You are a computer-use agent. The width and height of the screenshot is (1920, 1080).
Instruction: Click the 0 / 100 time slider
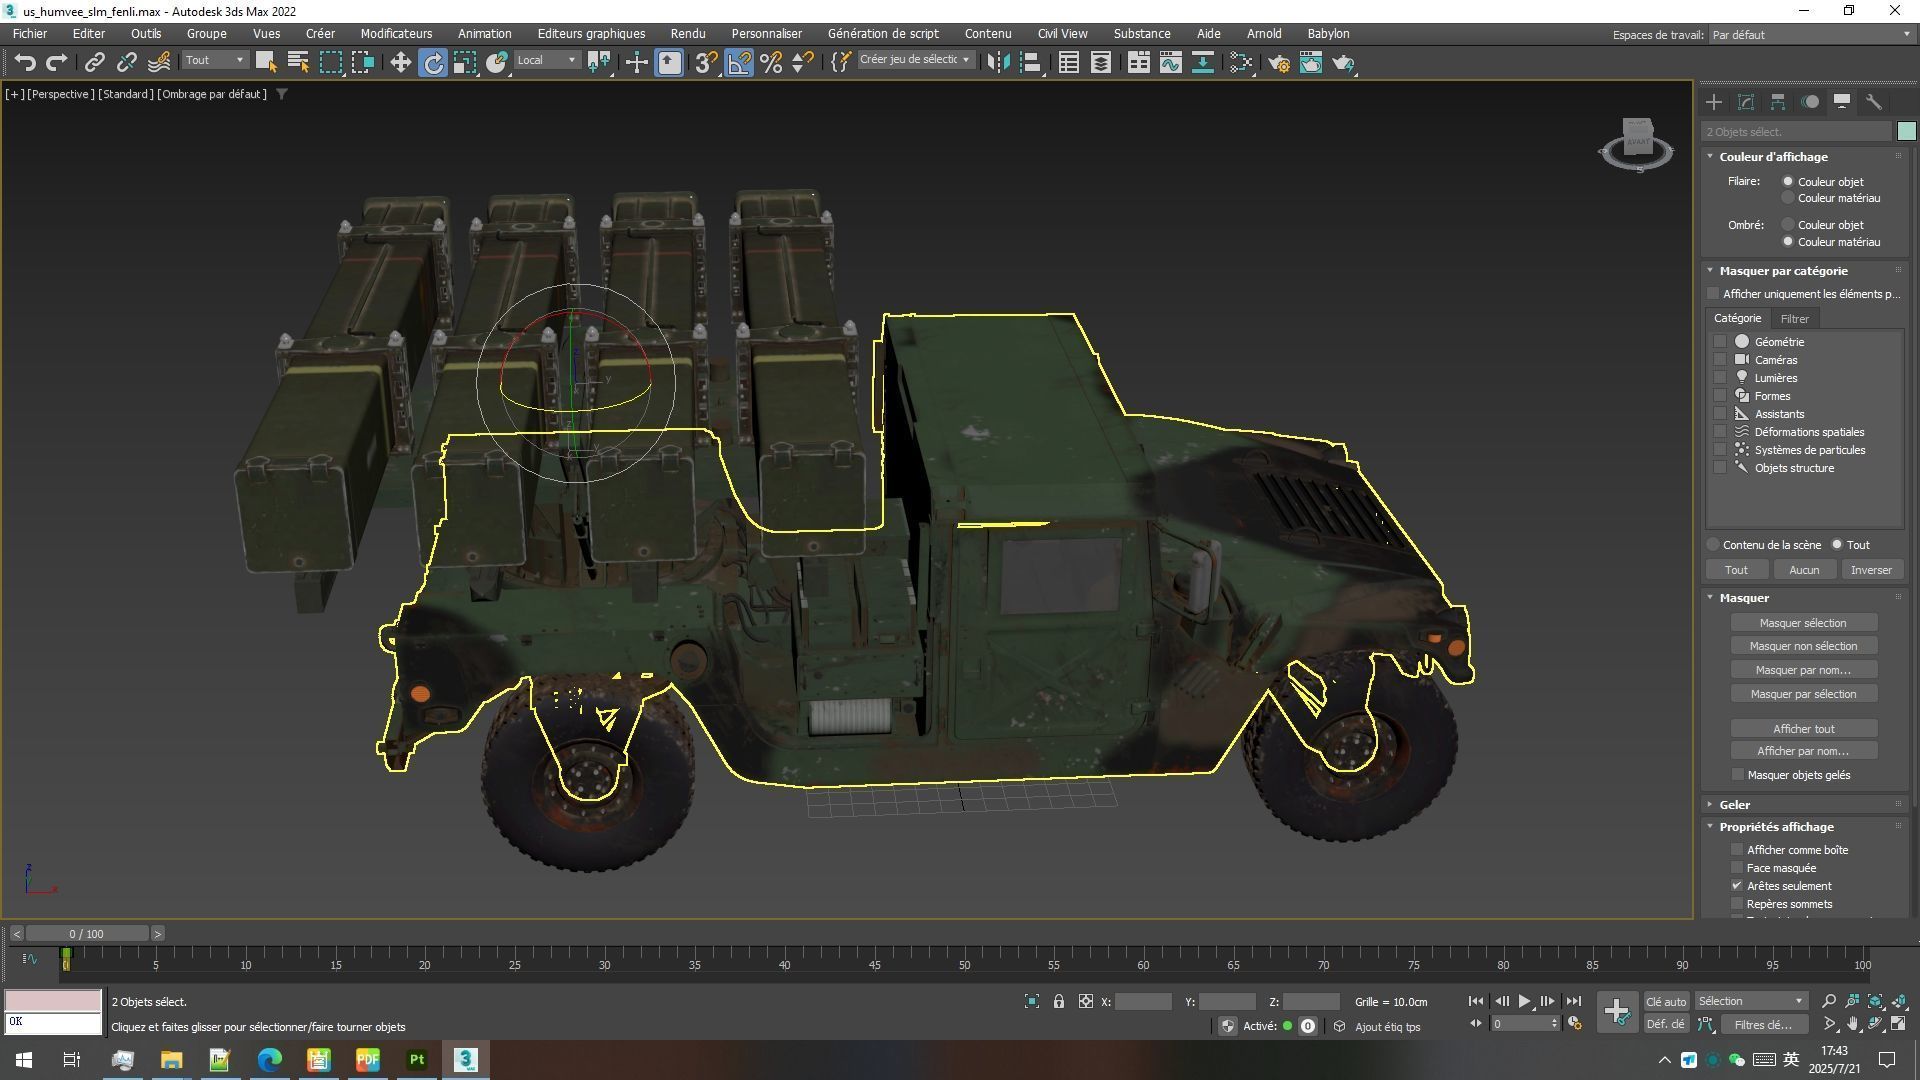click(87, 934)
